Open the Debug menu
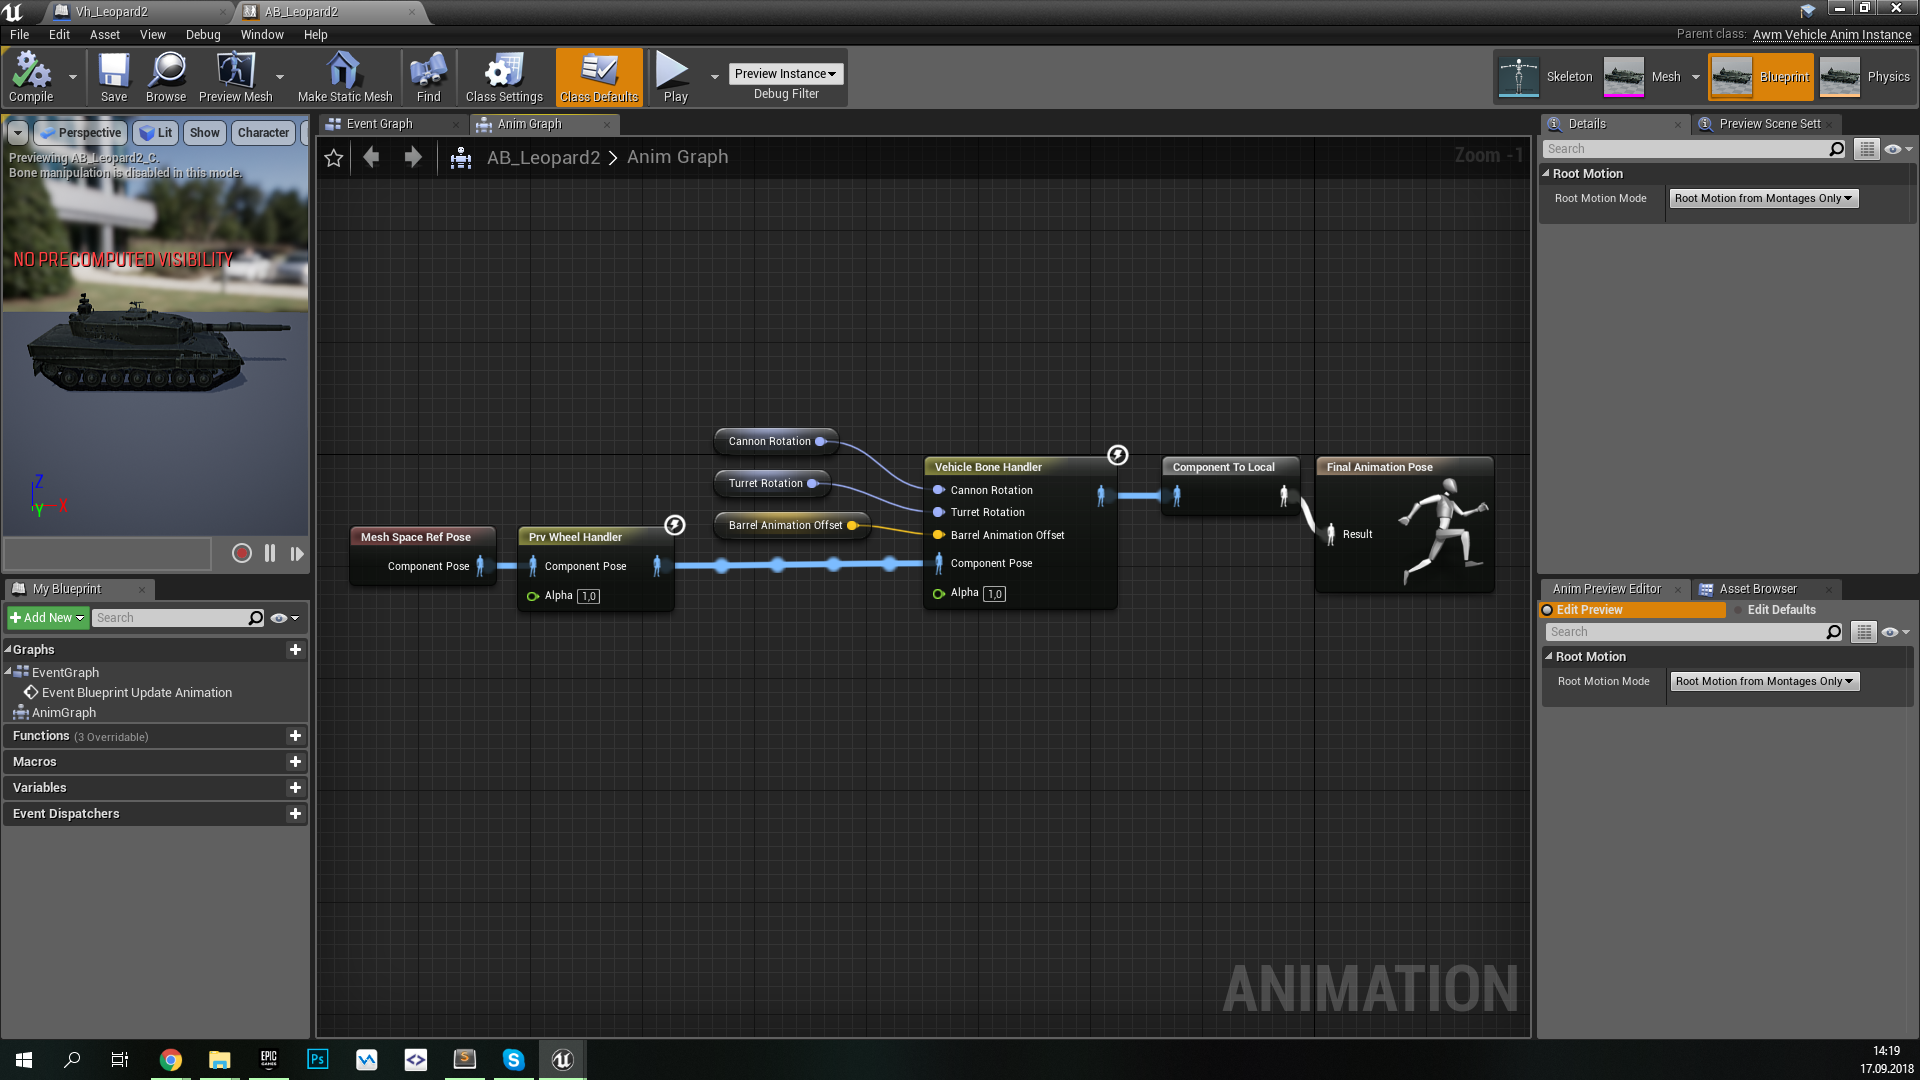Screen dimensions: 1920x1080 click(x=203, y=35)
